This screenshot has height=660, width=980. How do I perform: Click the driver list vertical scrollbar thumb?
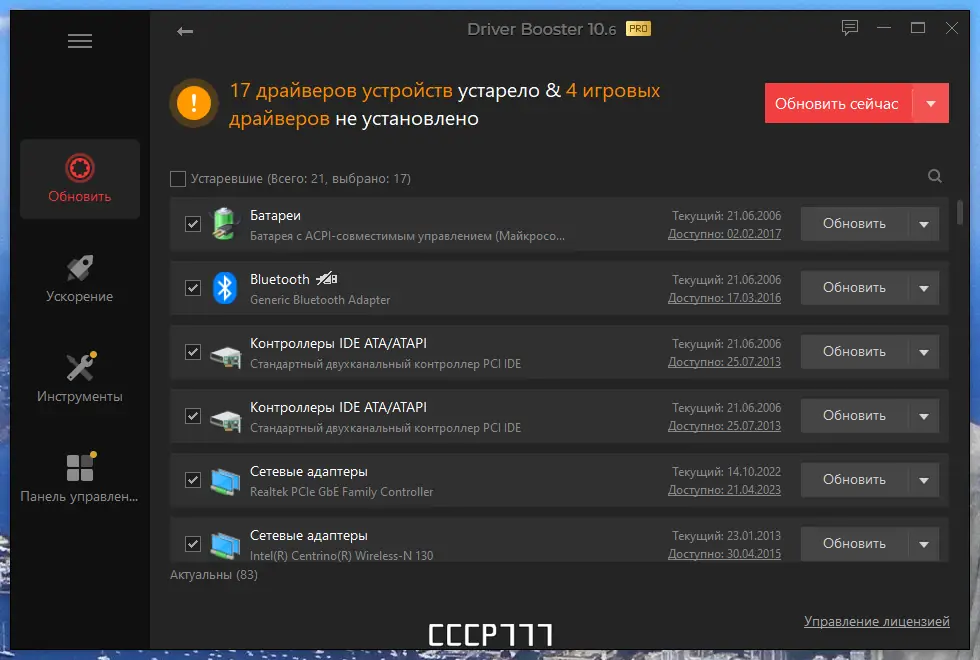click(x=959, y=212)
